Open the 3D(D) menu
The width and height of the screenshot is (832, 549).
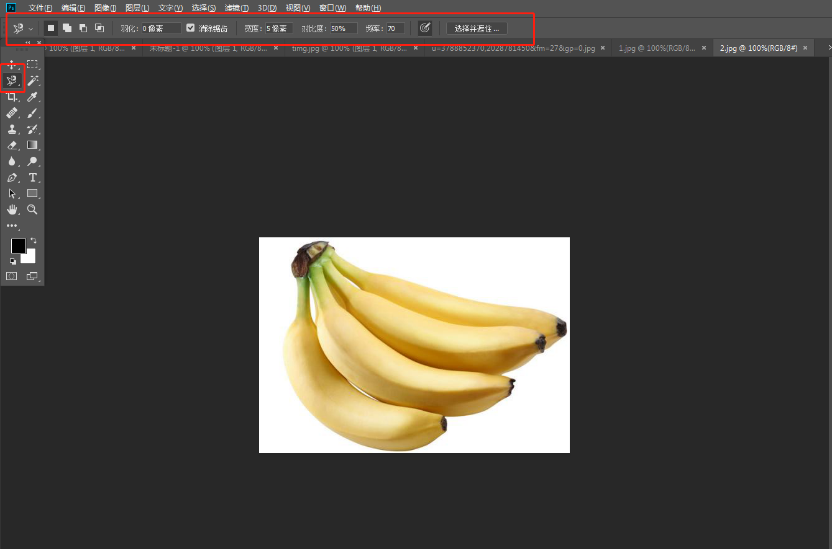(x=267, y=8)
